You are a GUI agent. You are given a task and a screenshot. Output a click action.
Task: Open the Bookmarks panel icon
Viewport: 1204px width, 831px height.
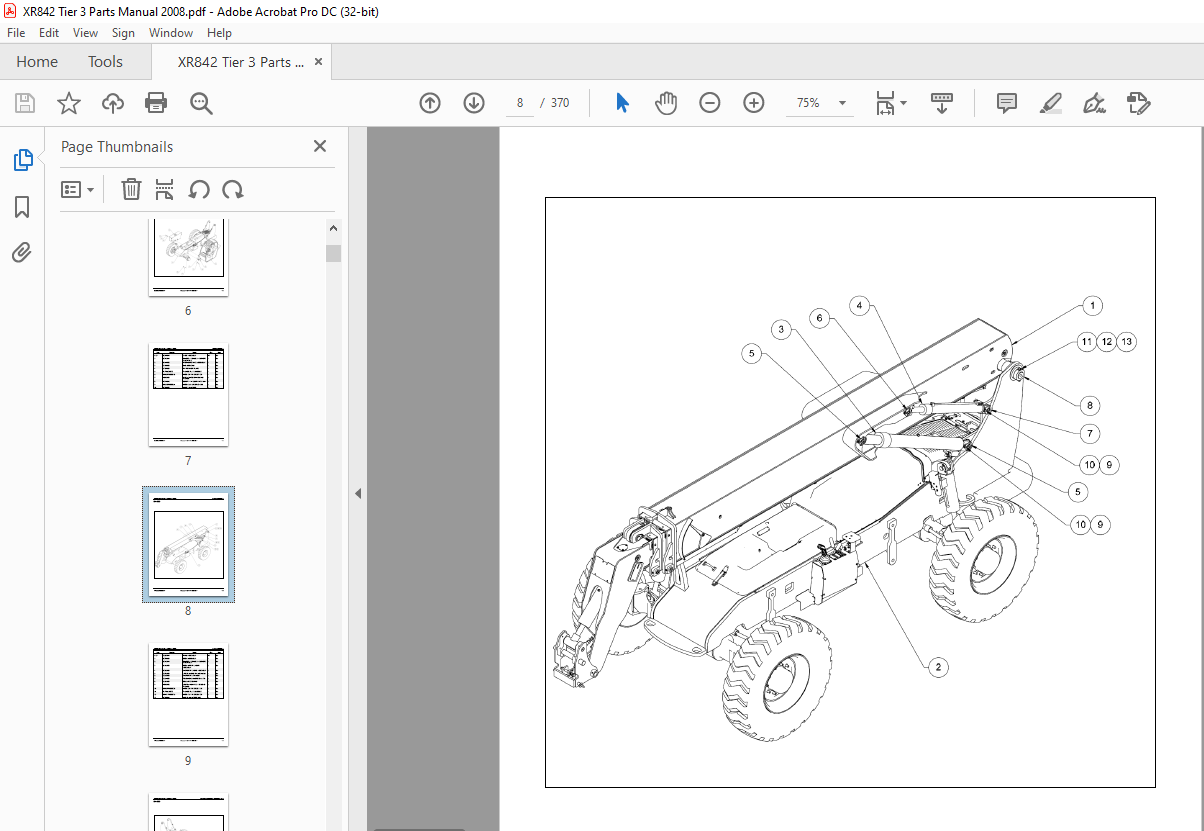(22, 207)
